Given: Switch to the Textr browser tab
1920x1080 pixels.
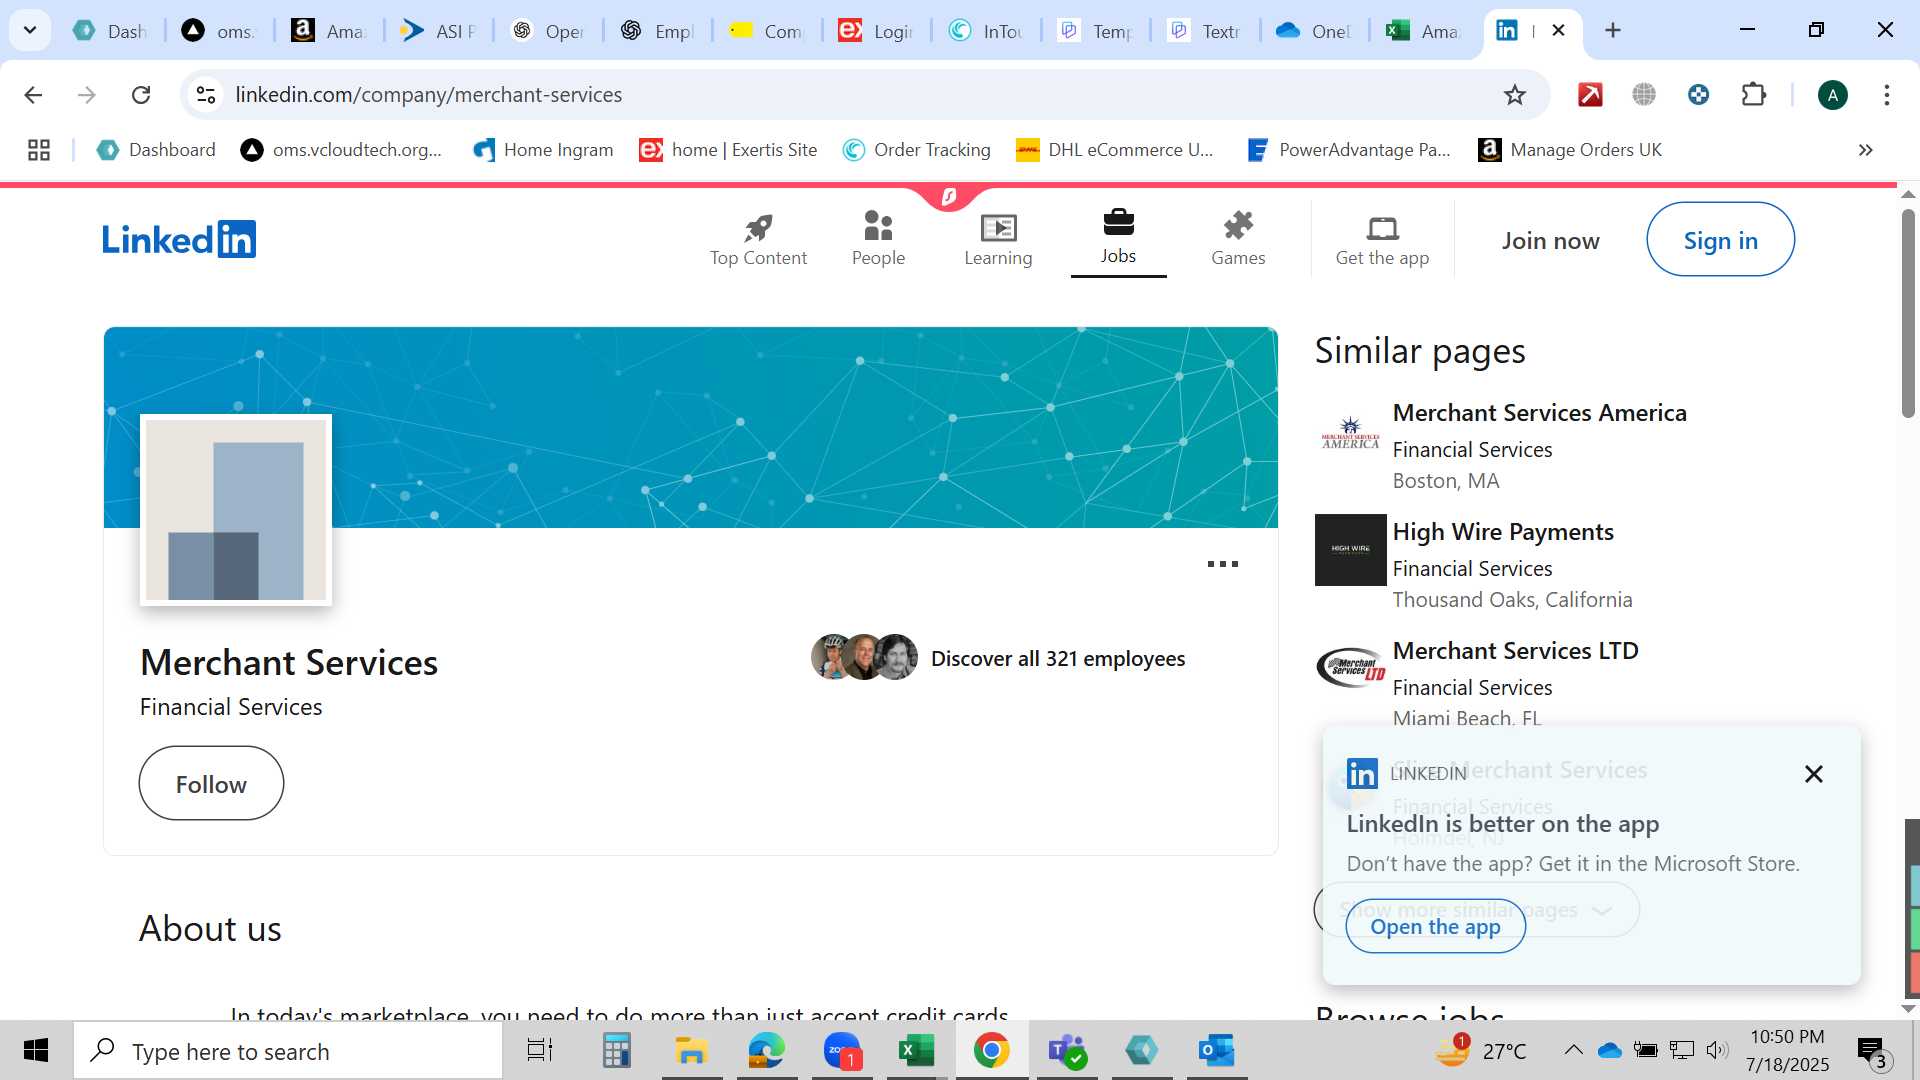Looking at the screenshot, I should click(x=1205, y=31).
